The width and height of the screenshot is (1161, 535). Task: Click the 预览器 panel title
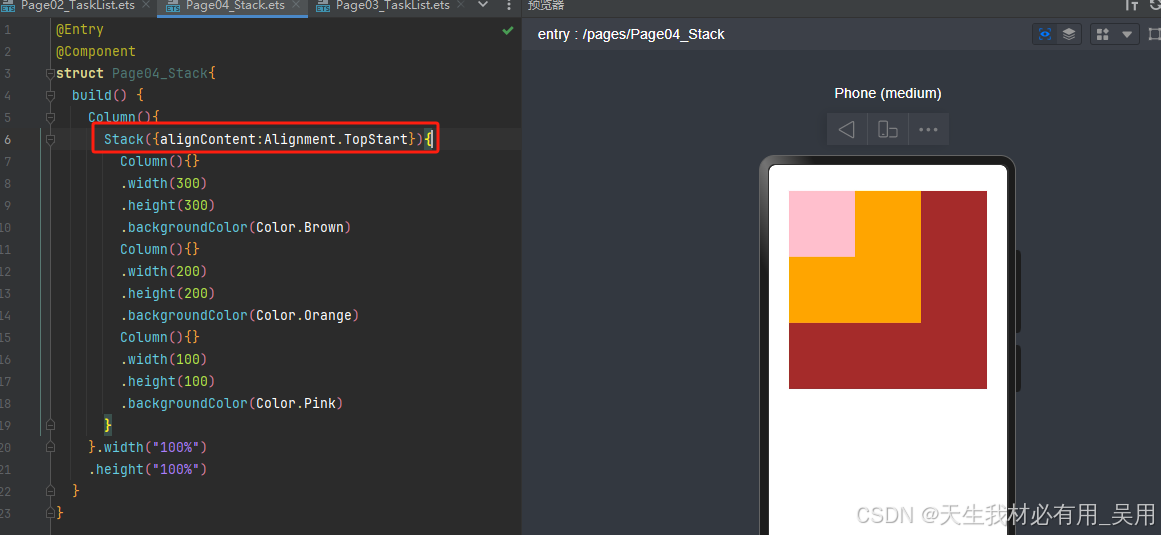click(x=546, y=5)
